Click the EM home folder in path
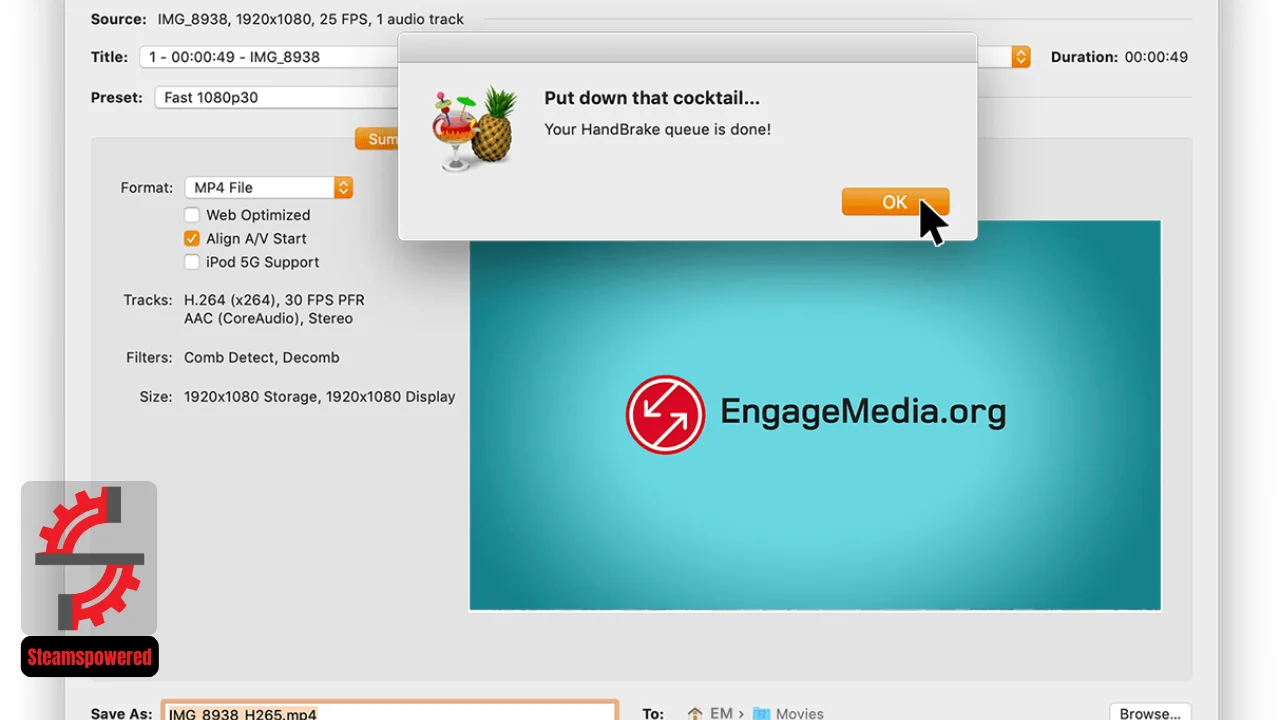Screen dimensions: 1280x720 coord(710,713)
